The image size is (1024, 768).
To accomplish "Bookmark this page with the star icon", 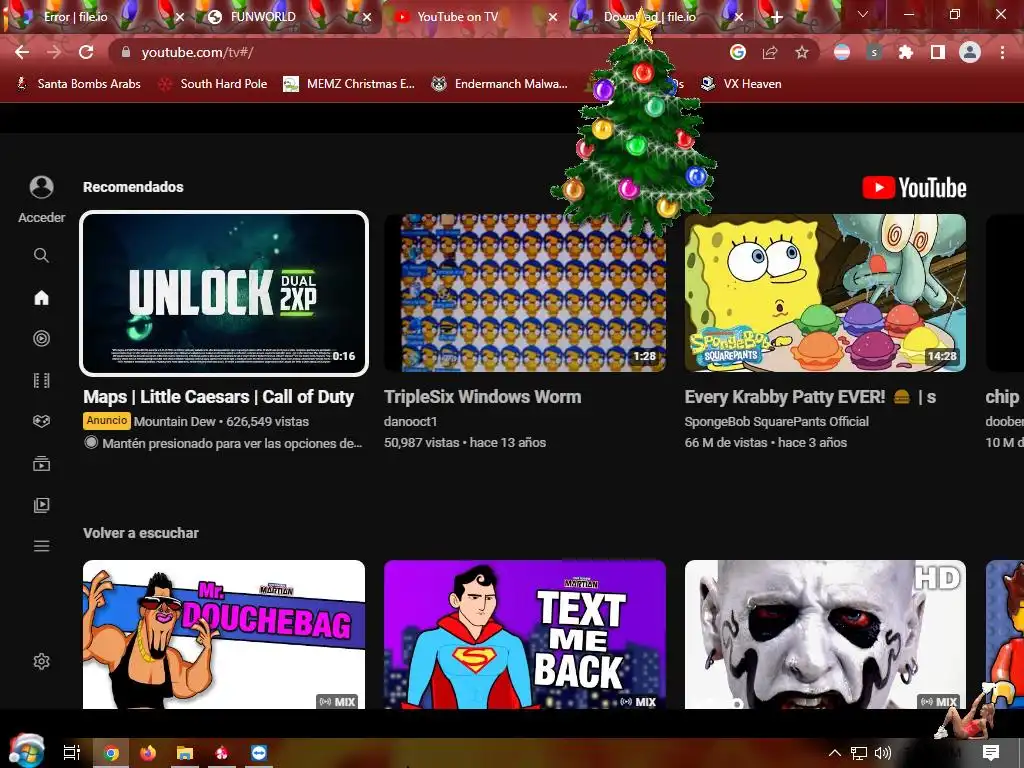I will click(802, 52).
